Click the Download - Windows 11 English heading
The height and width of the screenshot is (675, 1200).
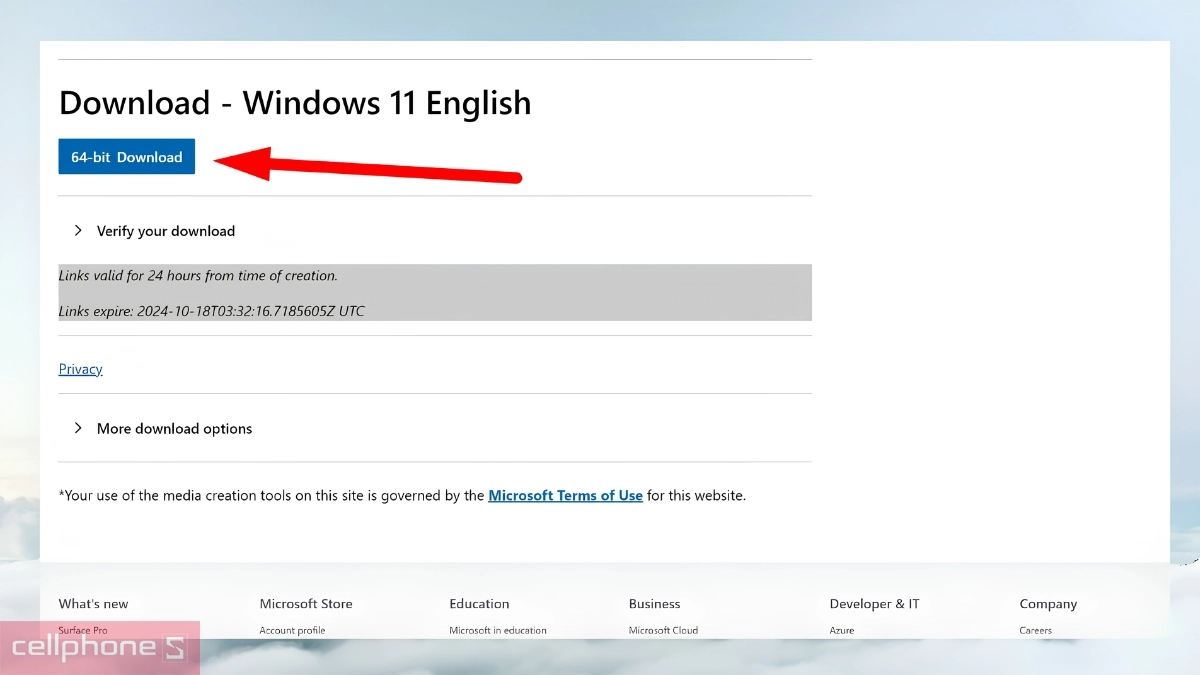click(295, 103)
